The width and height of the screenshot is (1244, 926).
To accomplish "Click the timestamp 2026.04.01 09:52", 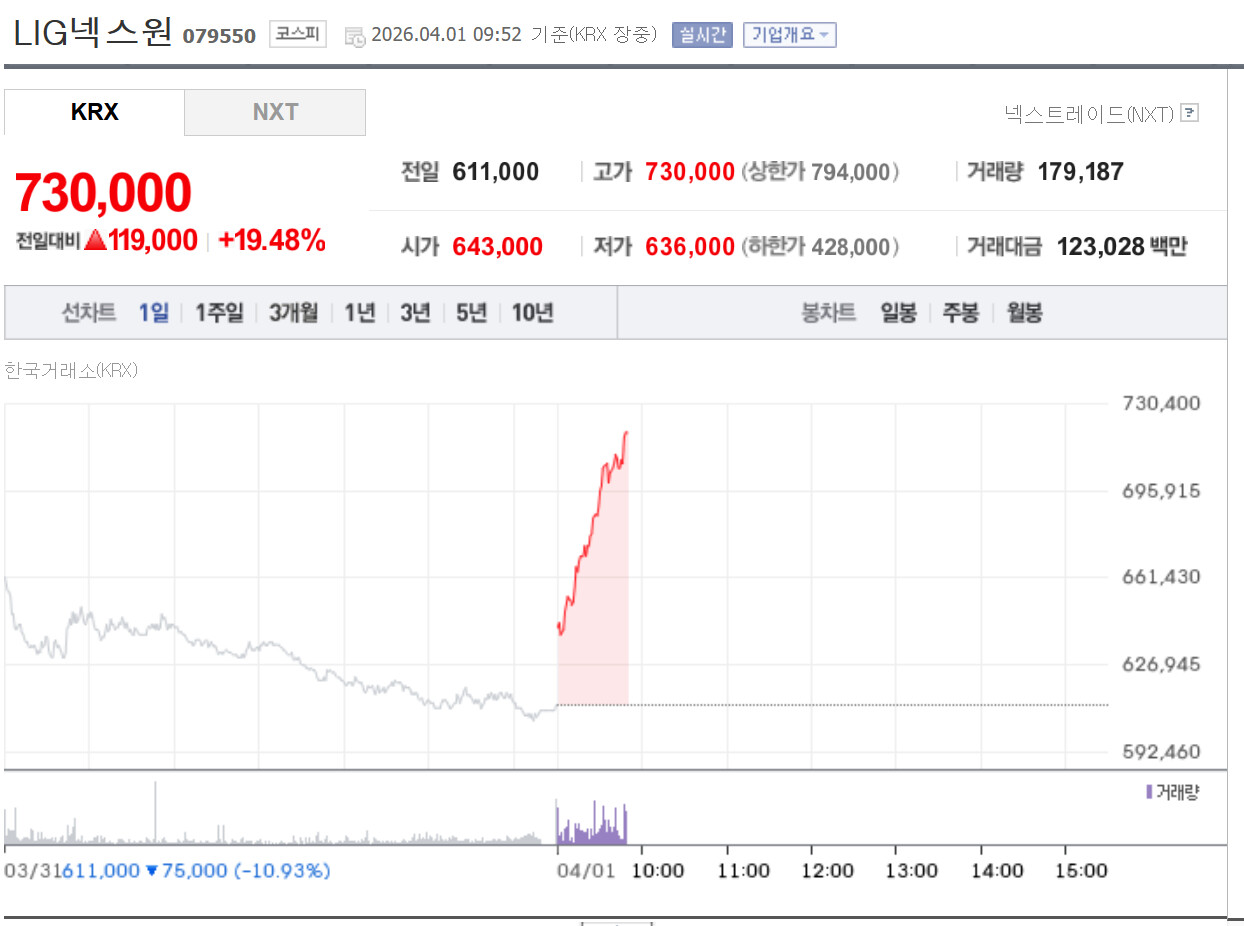I will pyautogui.click(x=447, y=35).
